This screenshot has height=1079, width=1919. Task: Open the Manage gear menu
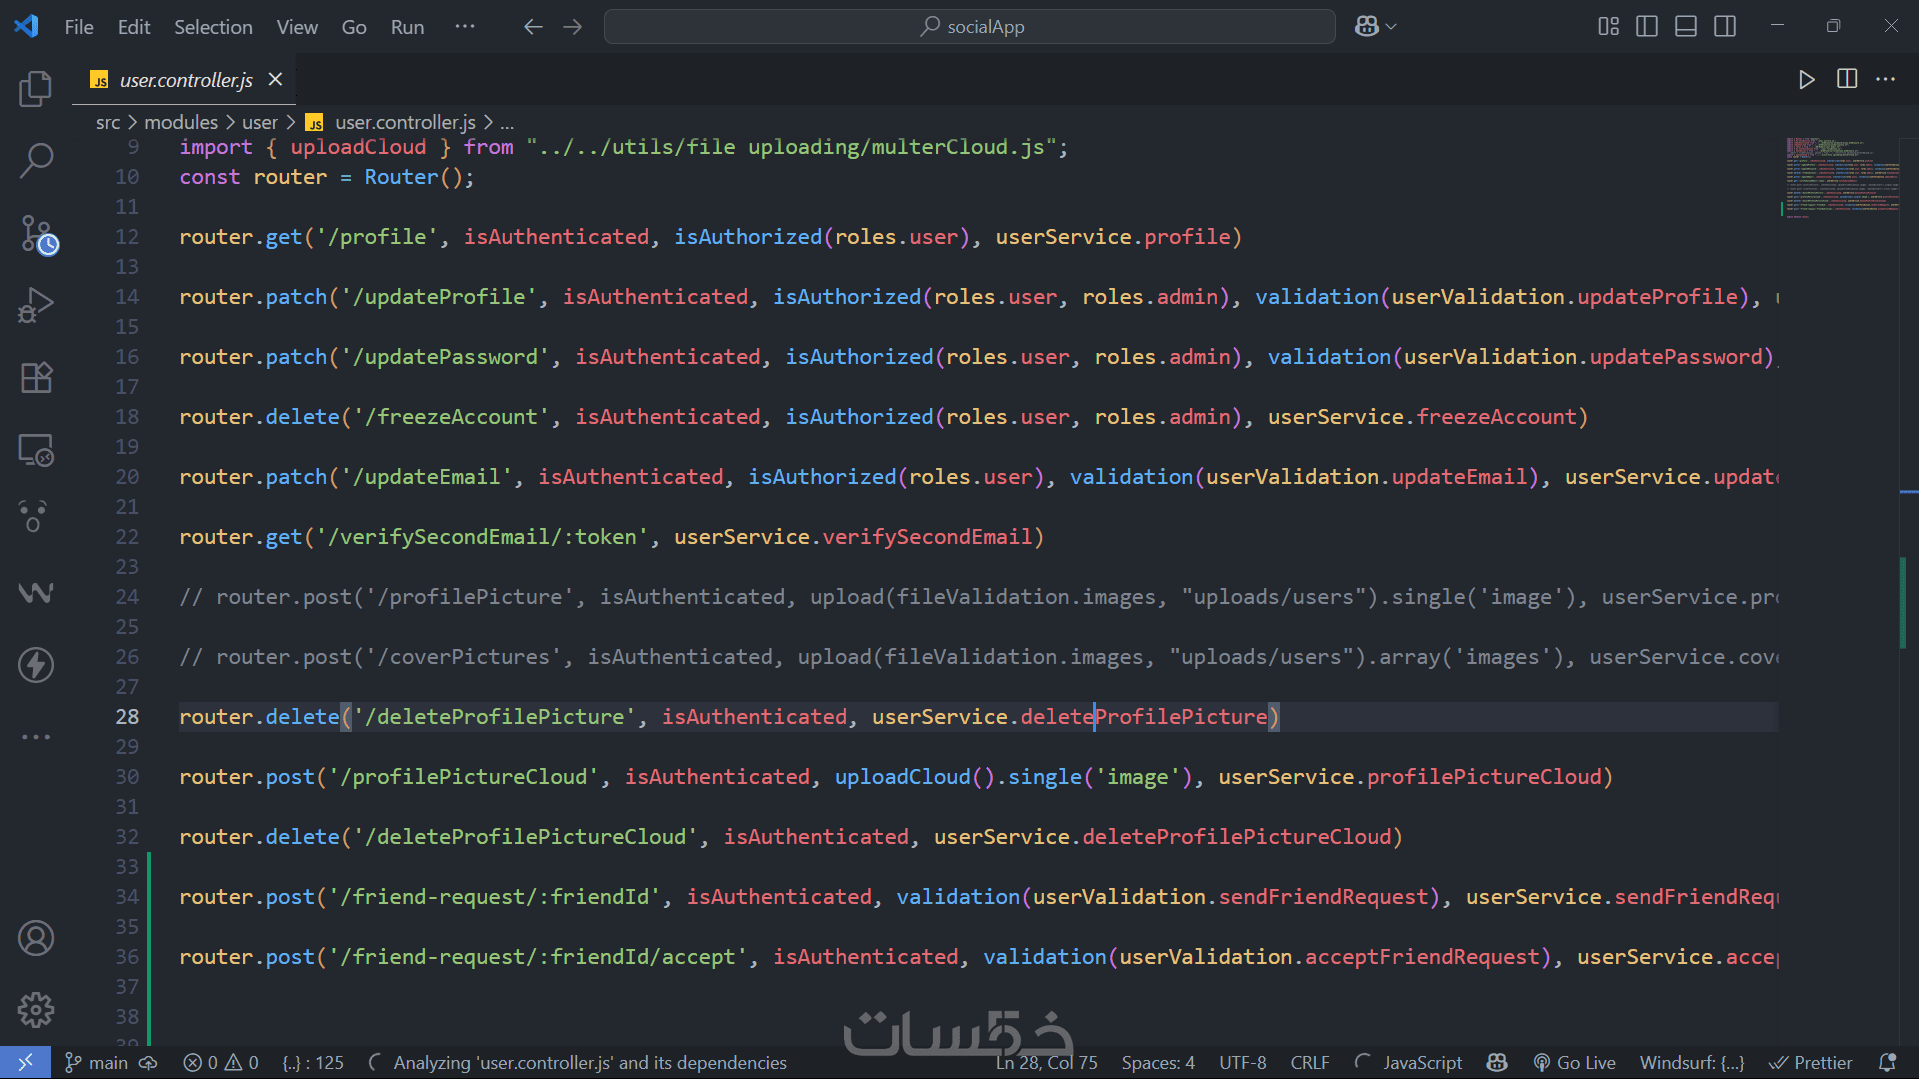coord(36,1010)
